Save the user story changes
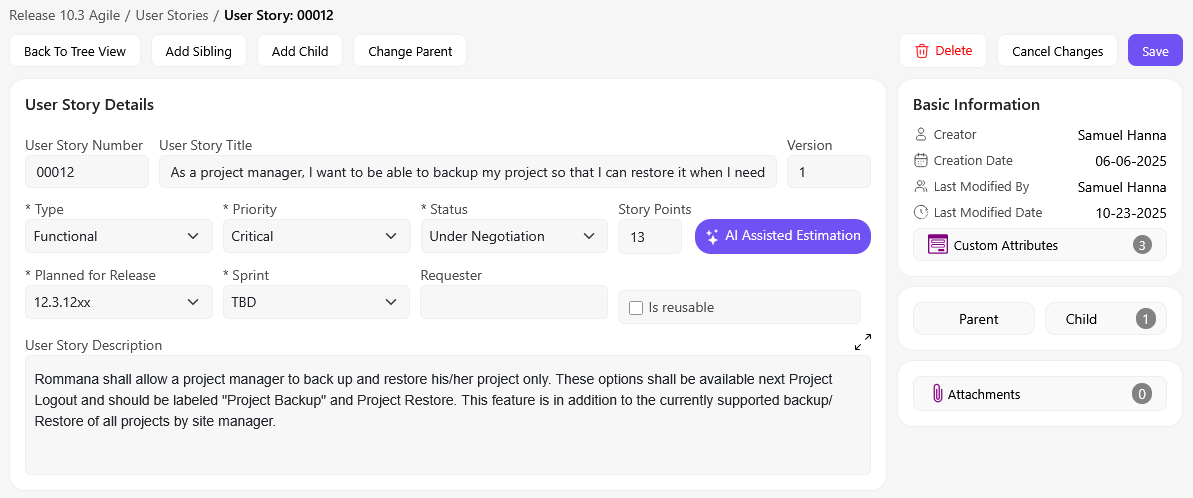 (x=1155, y=51)
